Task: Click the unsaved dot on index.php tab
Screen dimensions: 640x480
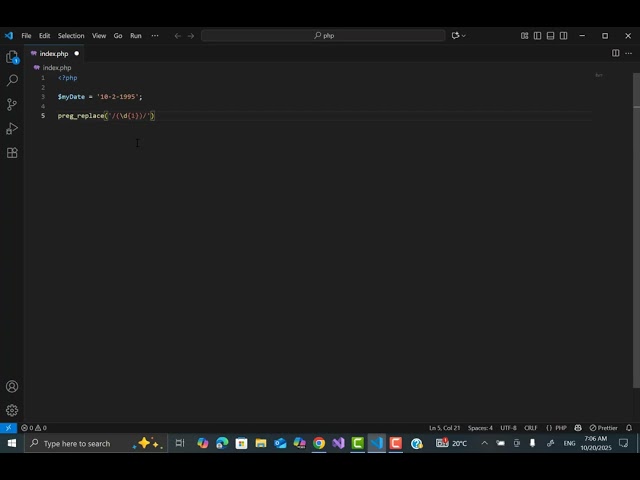Action: (x=77, y=53)
